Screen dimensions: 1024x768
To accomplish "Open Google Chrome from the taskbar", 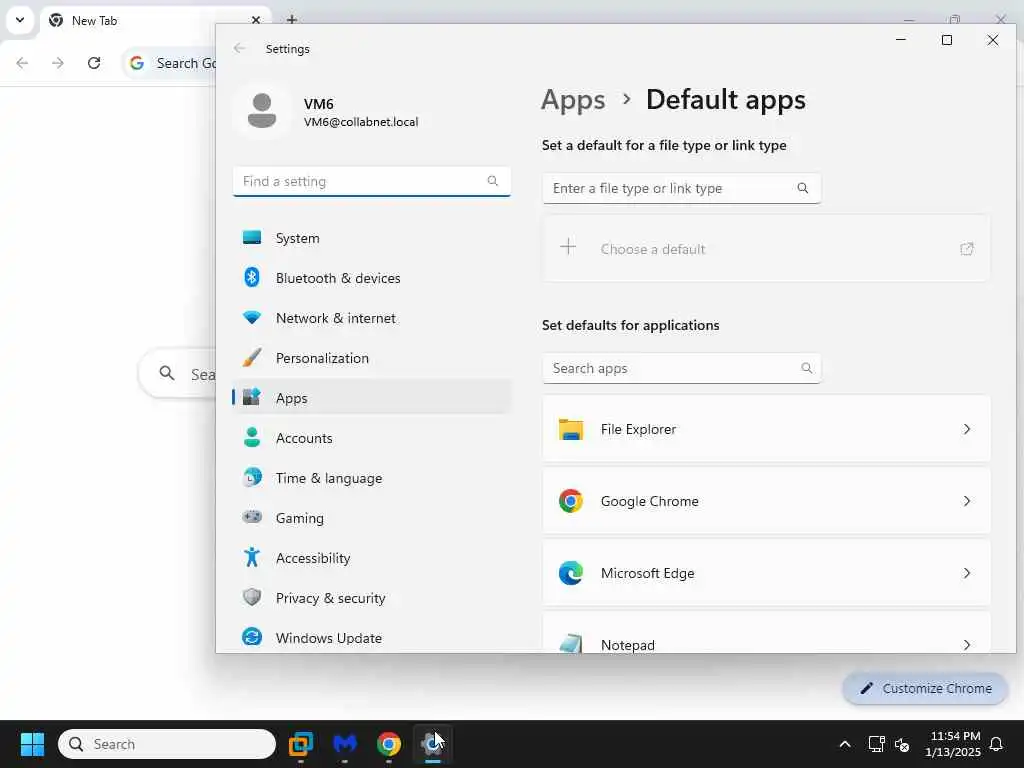I will (x=389, y=744).
